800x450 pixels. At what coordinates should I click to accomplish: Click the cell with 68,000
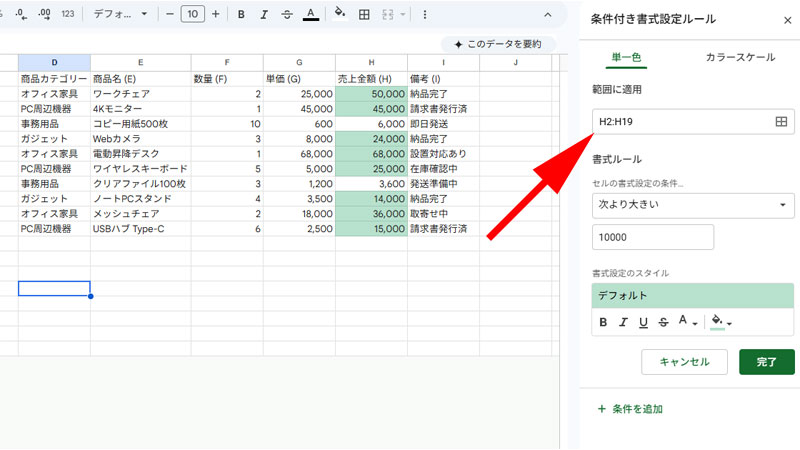[371, 154]
